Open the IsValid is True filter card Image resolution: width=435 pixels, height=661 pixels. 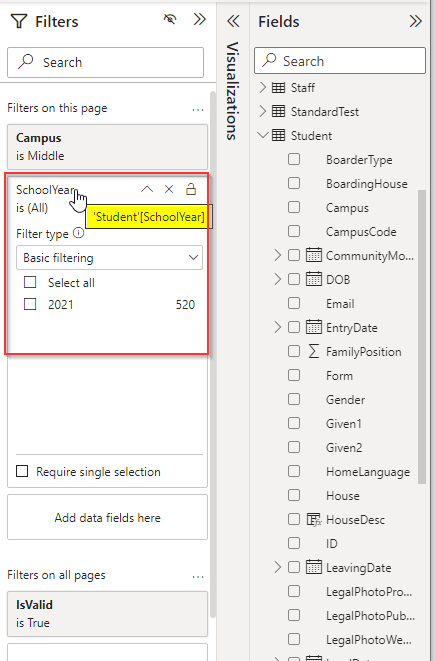tap(107, 614)
